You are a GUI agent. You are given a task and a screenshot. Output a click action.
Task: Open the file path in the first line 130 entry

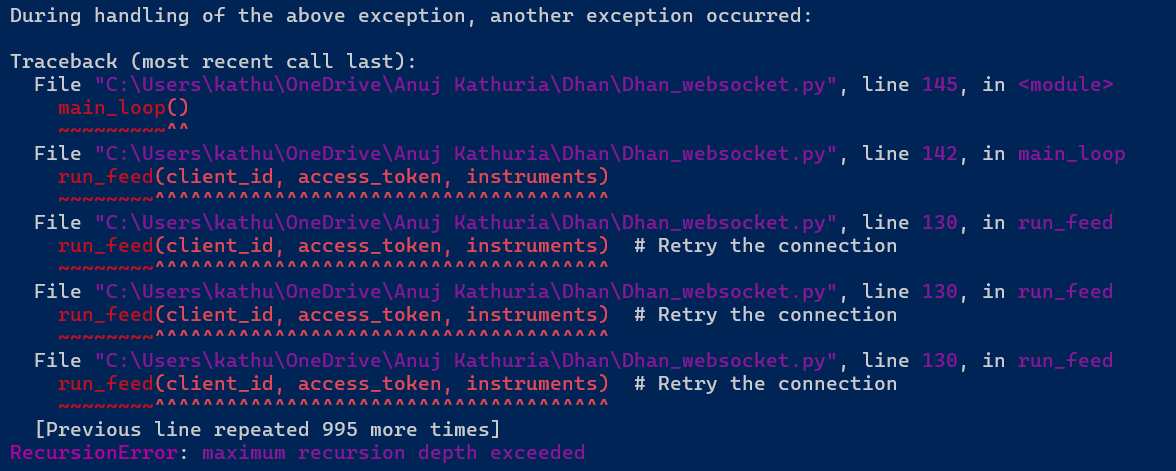[465, 223]
